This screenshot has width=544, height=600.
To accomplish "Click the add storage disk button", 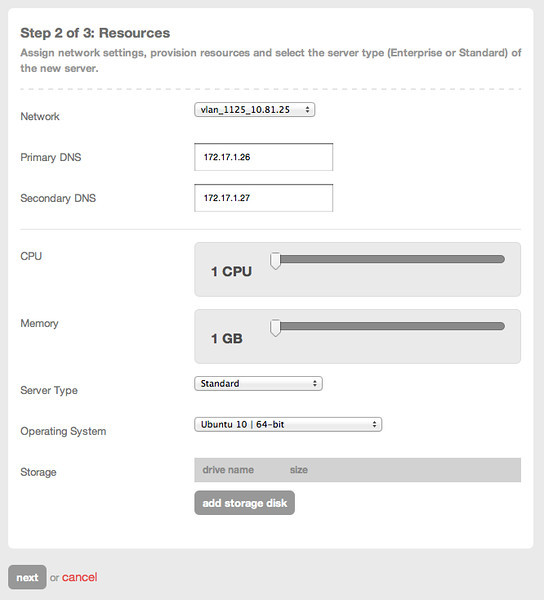I will click(x=244, y=503).
